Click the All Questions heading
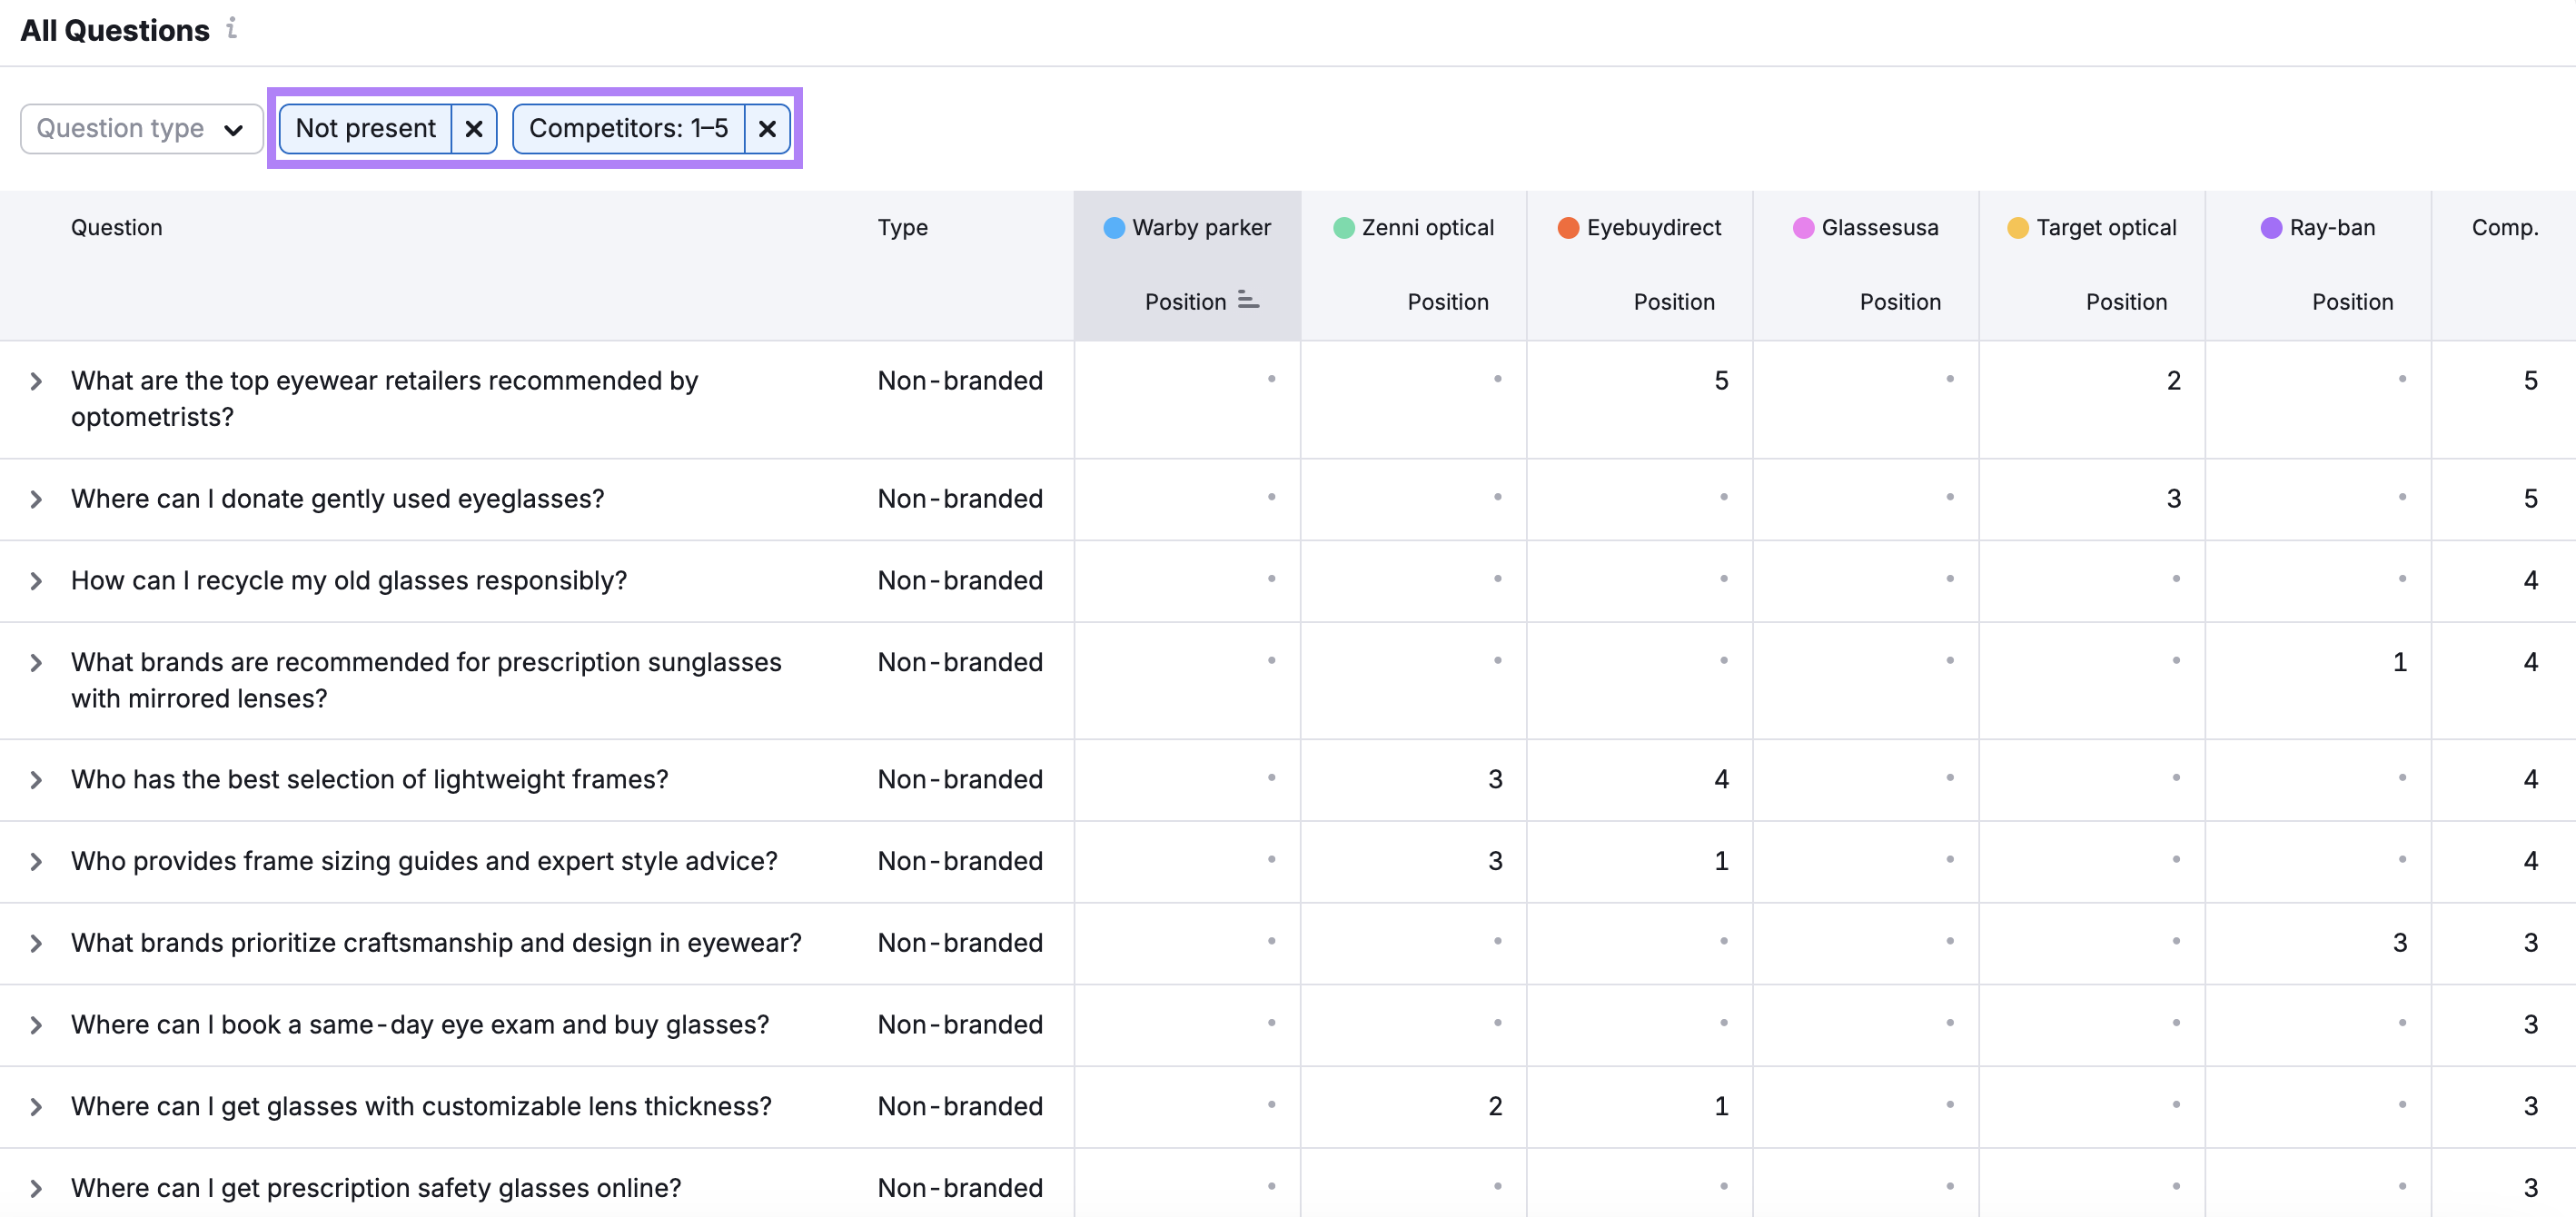The width and height of the screenshot is (2576, 1217). pos(115,30)
